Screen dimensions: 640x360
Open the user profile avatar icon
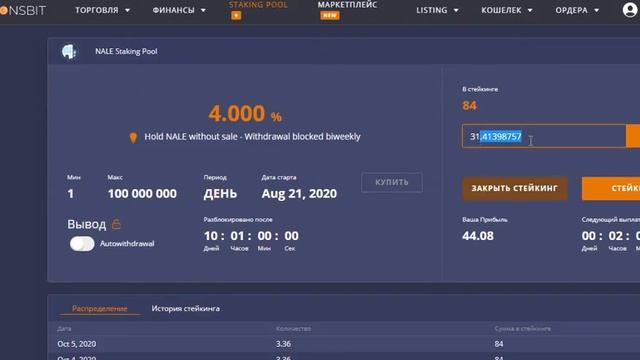[630, 10]
